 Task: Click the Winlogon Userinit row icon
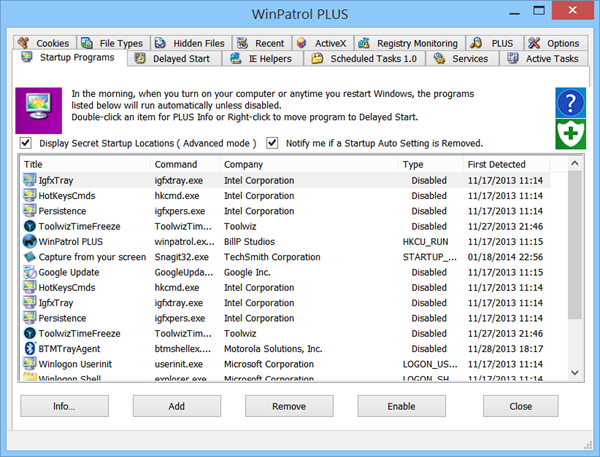30,364
